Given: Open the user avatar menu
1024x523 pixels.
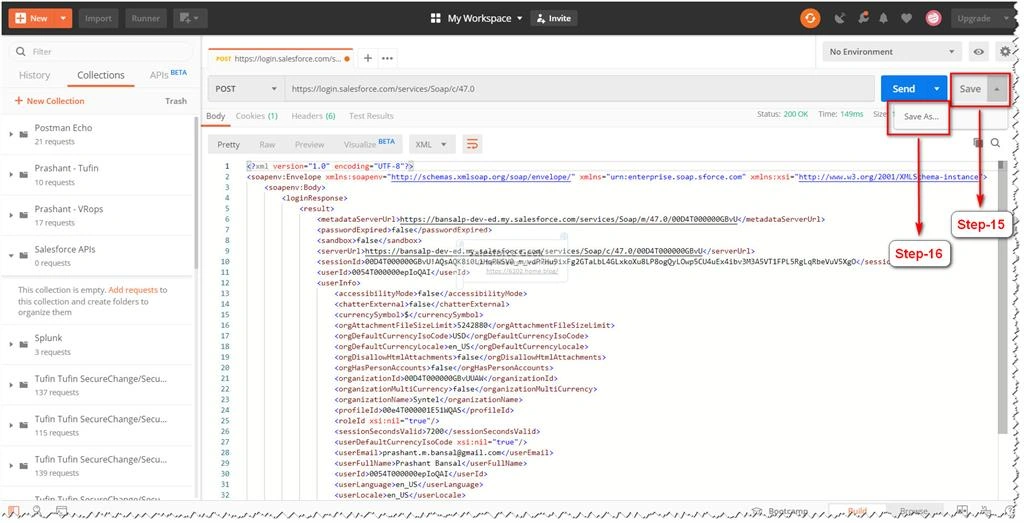Looking at the screenshot, I should coord(933,18).
